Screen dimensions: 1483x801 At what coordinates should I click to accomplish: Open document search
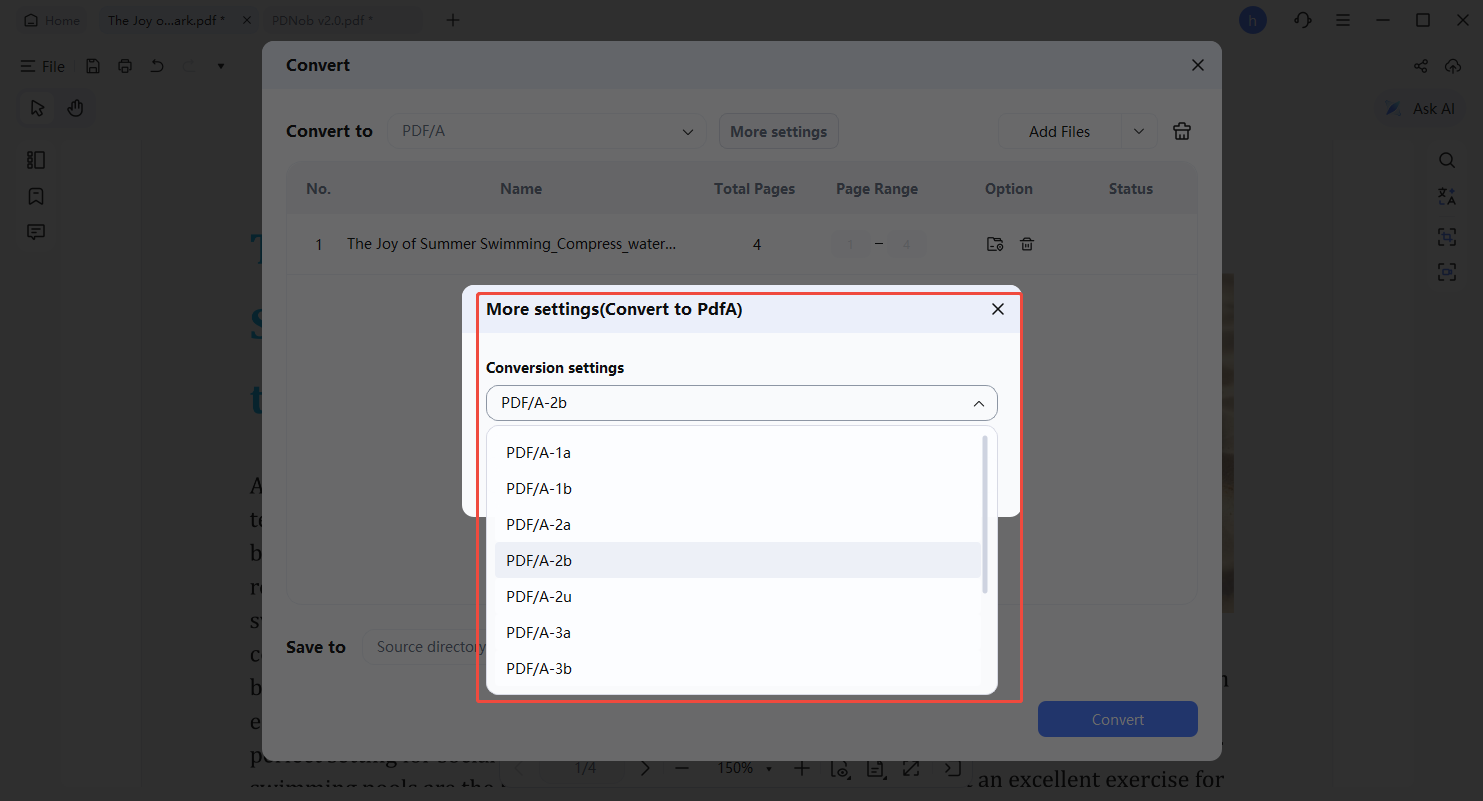coord(1447,160)
